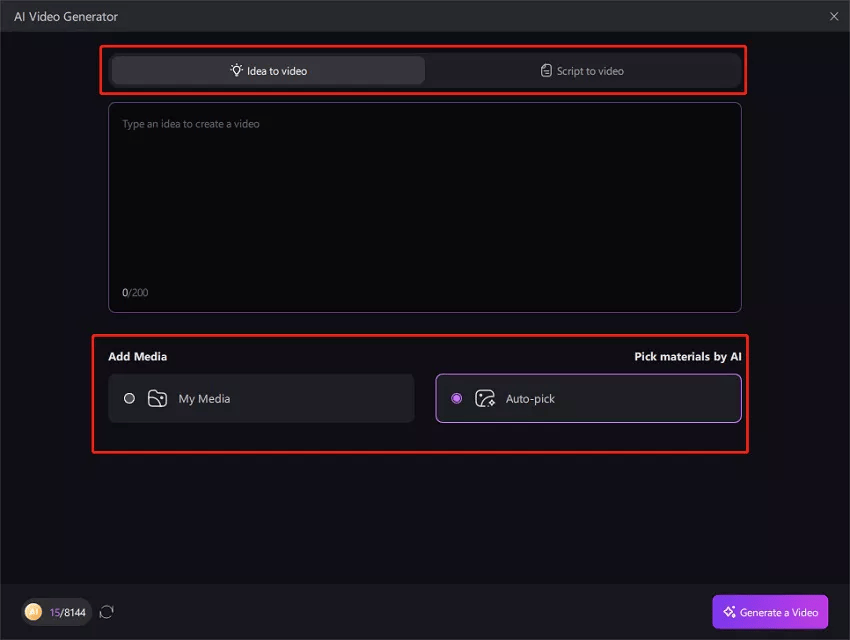
Task: Refresh the AI credits count
Action: 107,612
